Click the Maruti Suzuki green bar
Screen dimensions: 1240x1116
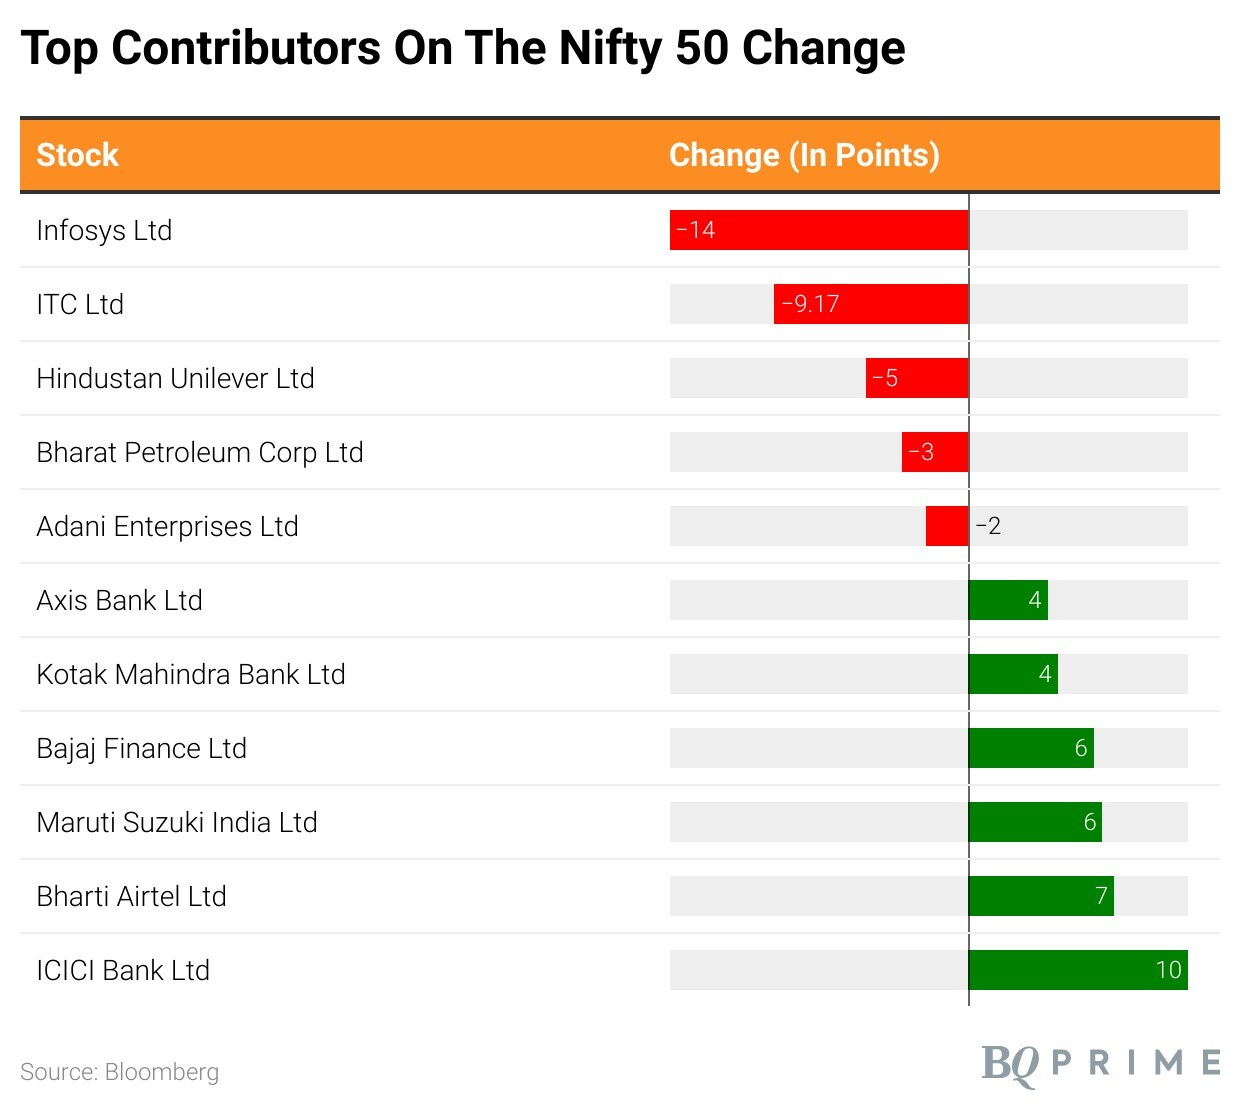(x=1035, y=822)
